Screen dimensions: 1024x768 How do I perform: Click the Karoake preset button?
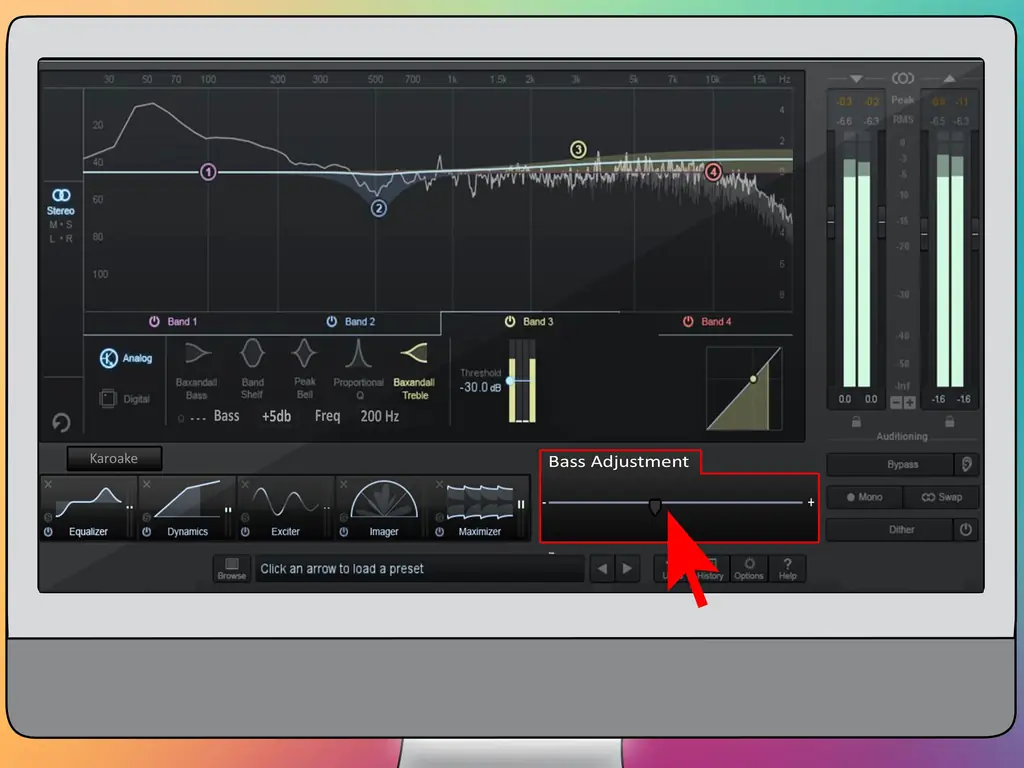pyautogui.click(x=114, y=458)
